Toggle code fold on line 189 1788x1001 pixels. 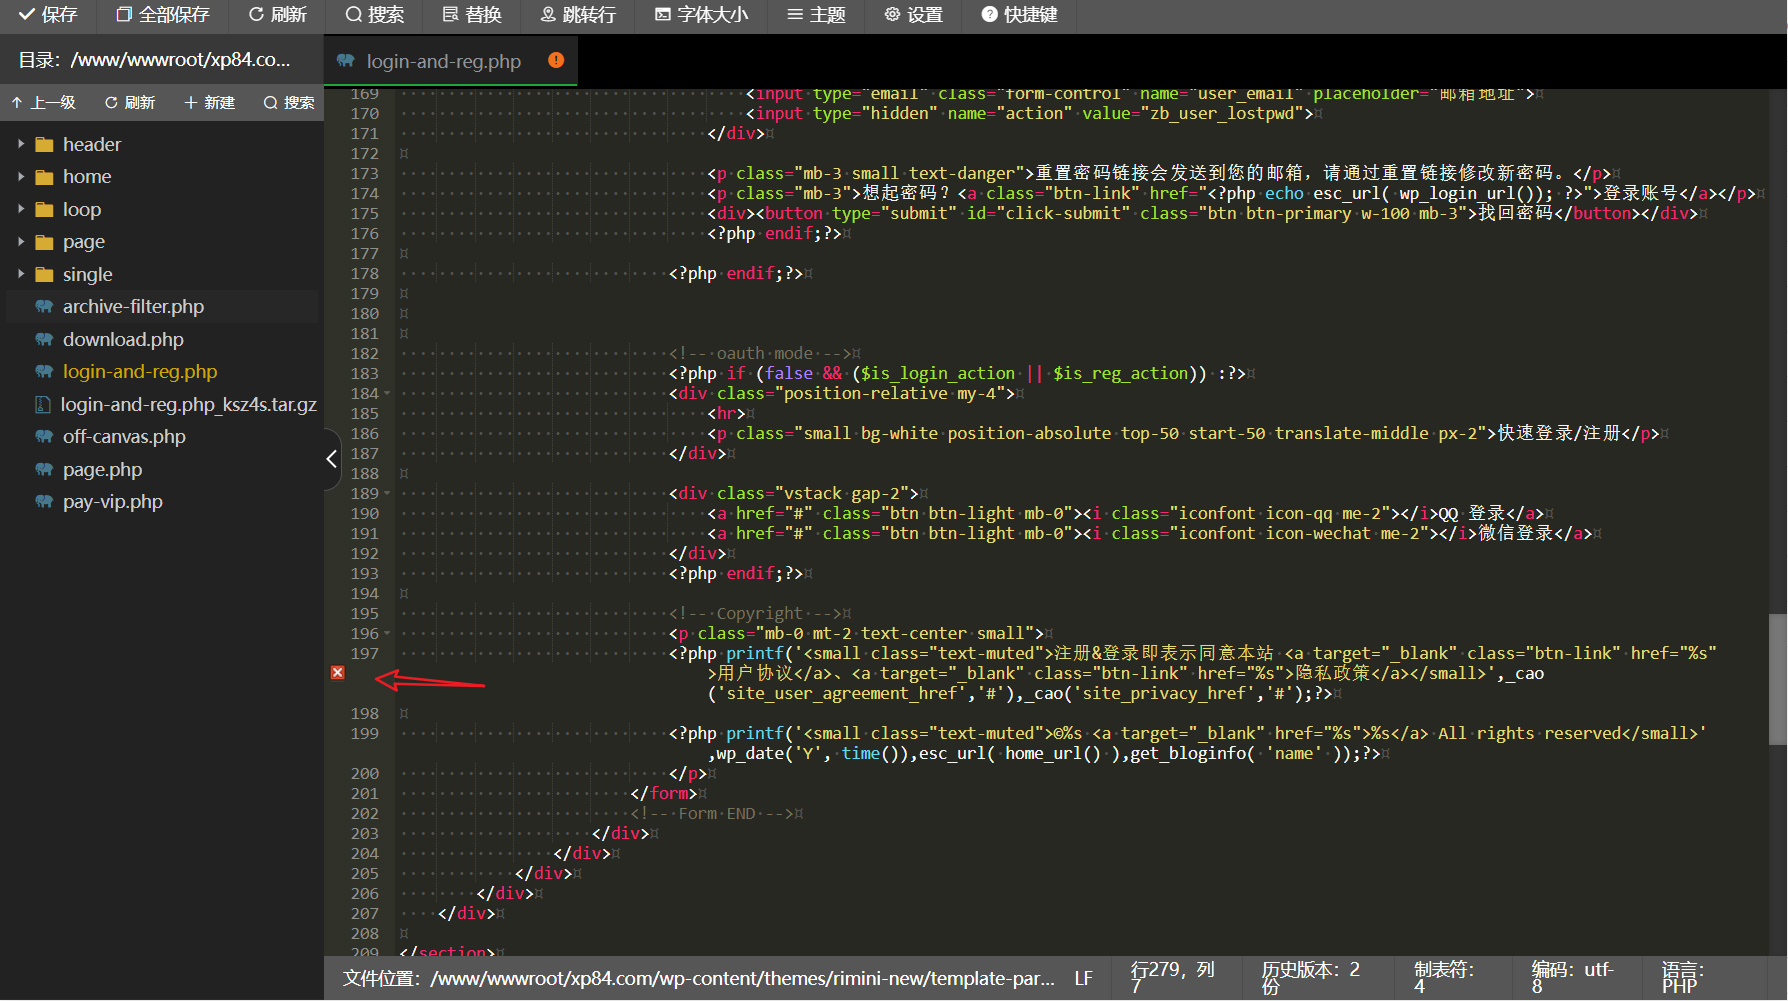[x=387, y=493]
